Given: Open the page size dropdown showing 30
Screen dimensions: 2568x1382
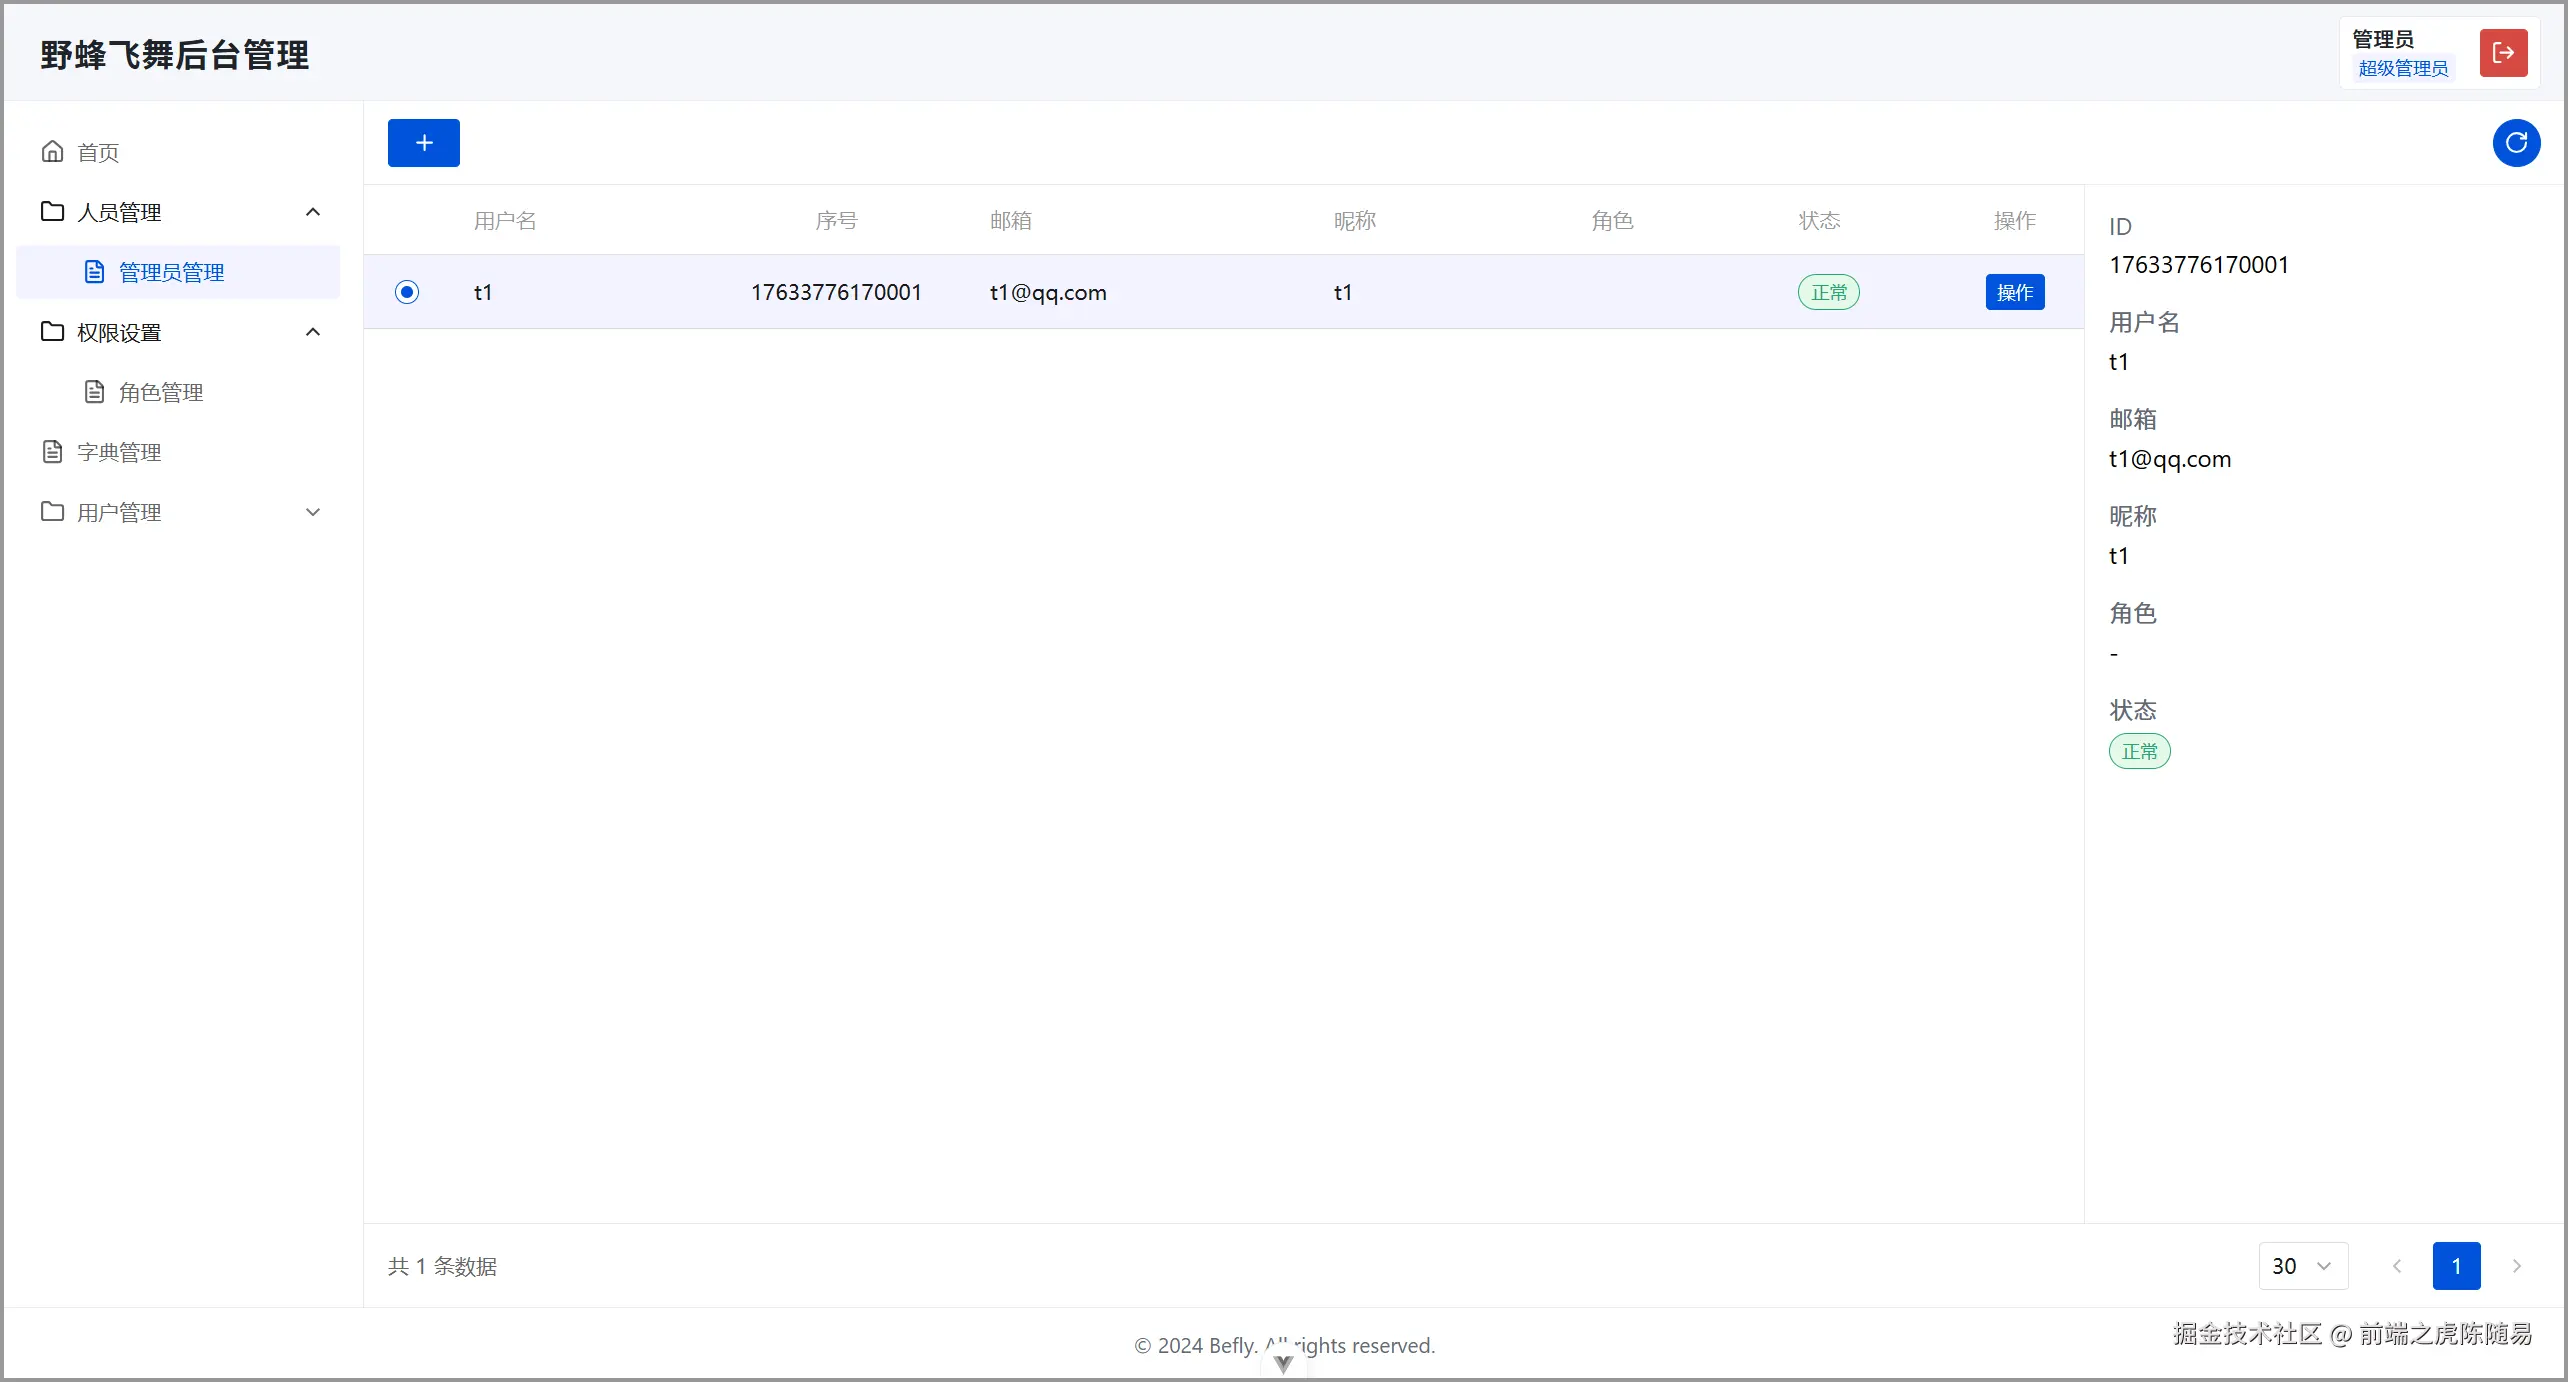Looking at the screenshot, I should (x=2302, y=1266).
